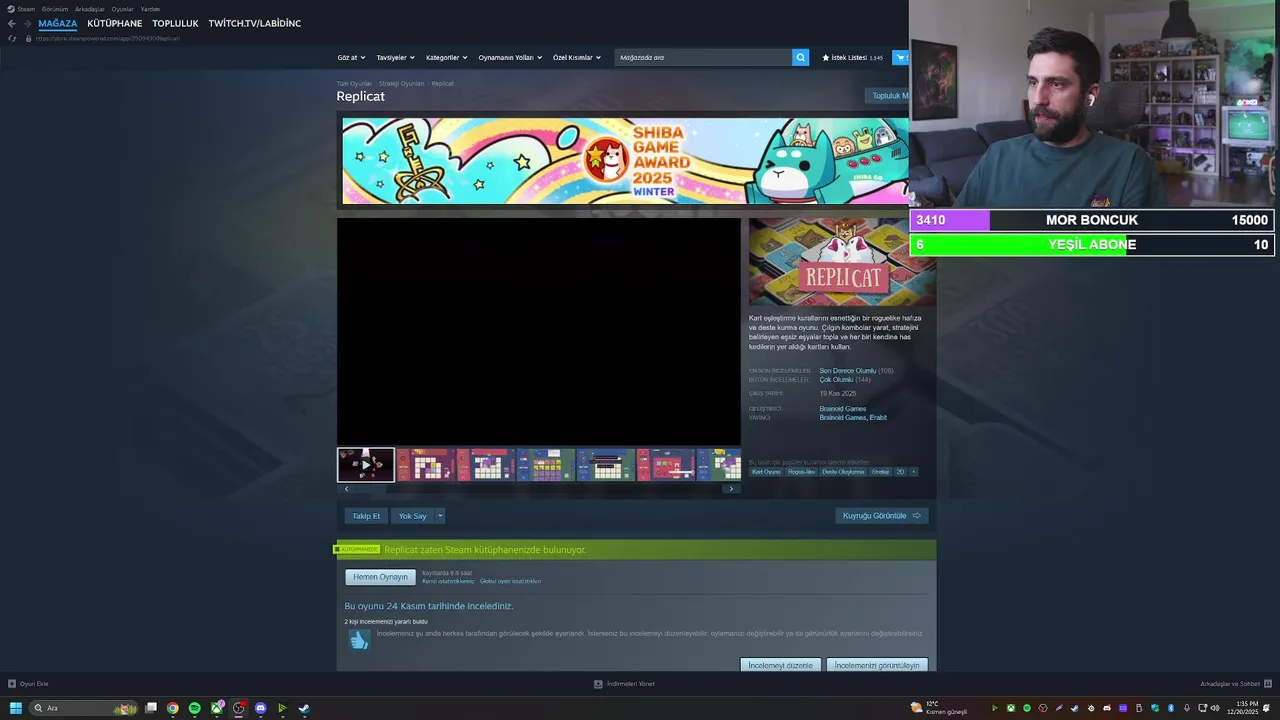1280x720 pixels.
Task: Open the Kendi istatistikleriniz link
Action: [x=448, y=581]
